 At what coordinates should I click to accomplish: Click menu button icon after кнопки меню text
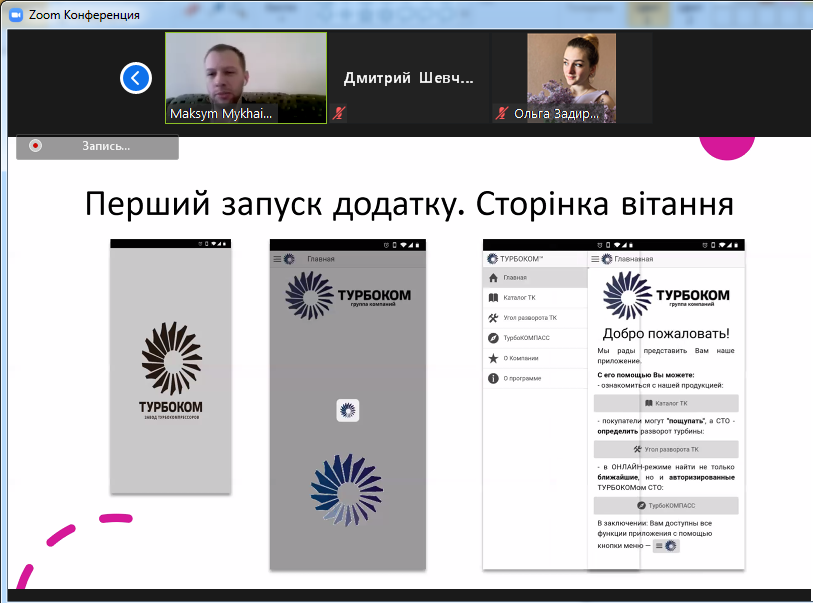pos(666,546)
